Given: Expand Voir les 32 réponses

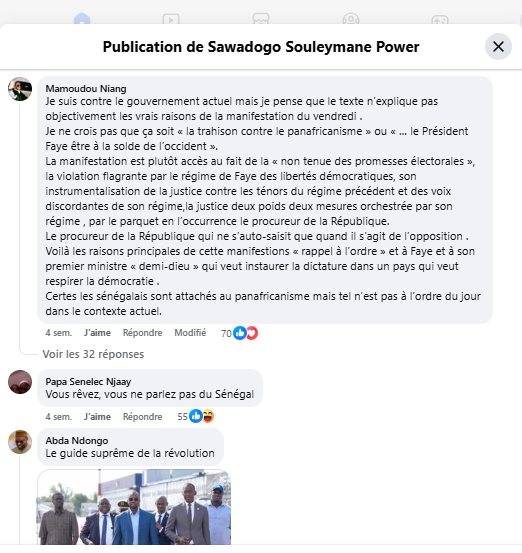Looking at the screenshot, I should click(x=93, y=354).
